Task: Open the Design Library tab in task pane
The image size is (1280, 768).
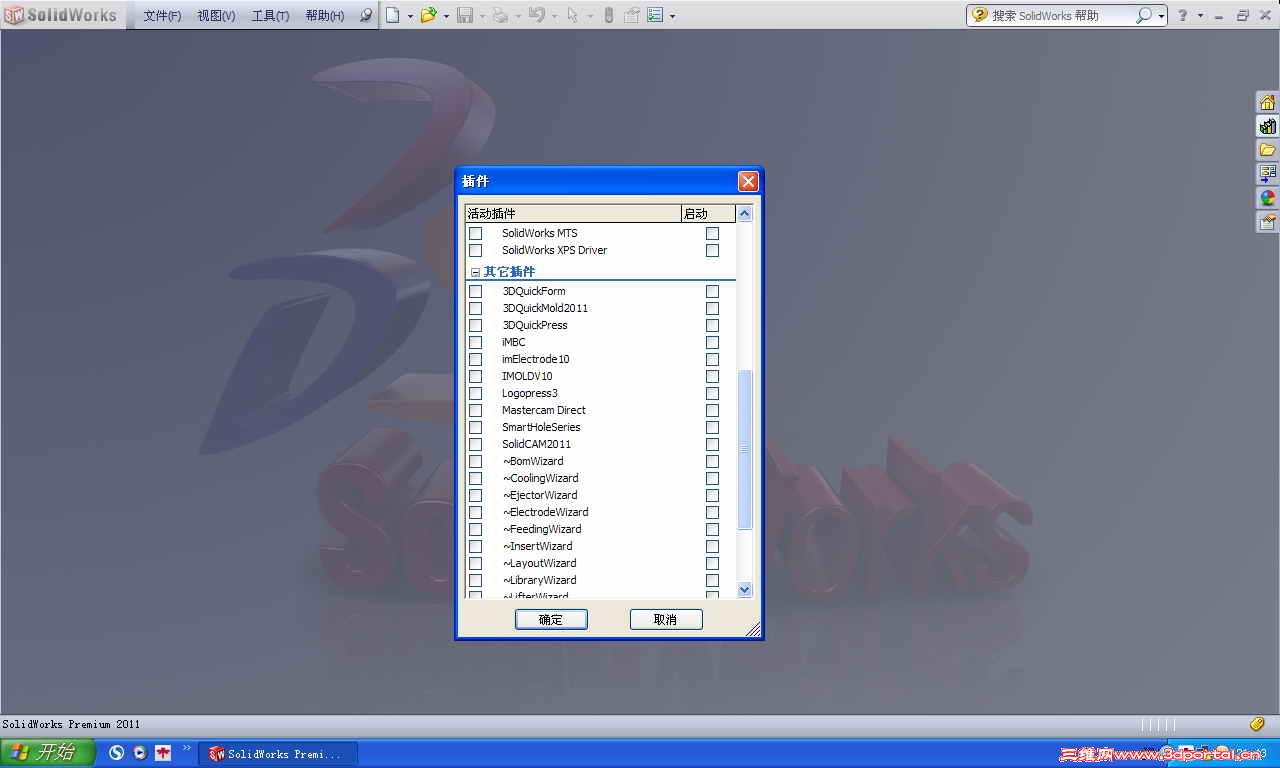Action: click(1268, 126)
